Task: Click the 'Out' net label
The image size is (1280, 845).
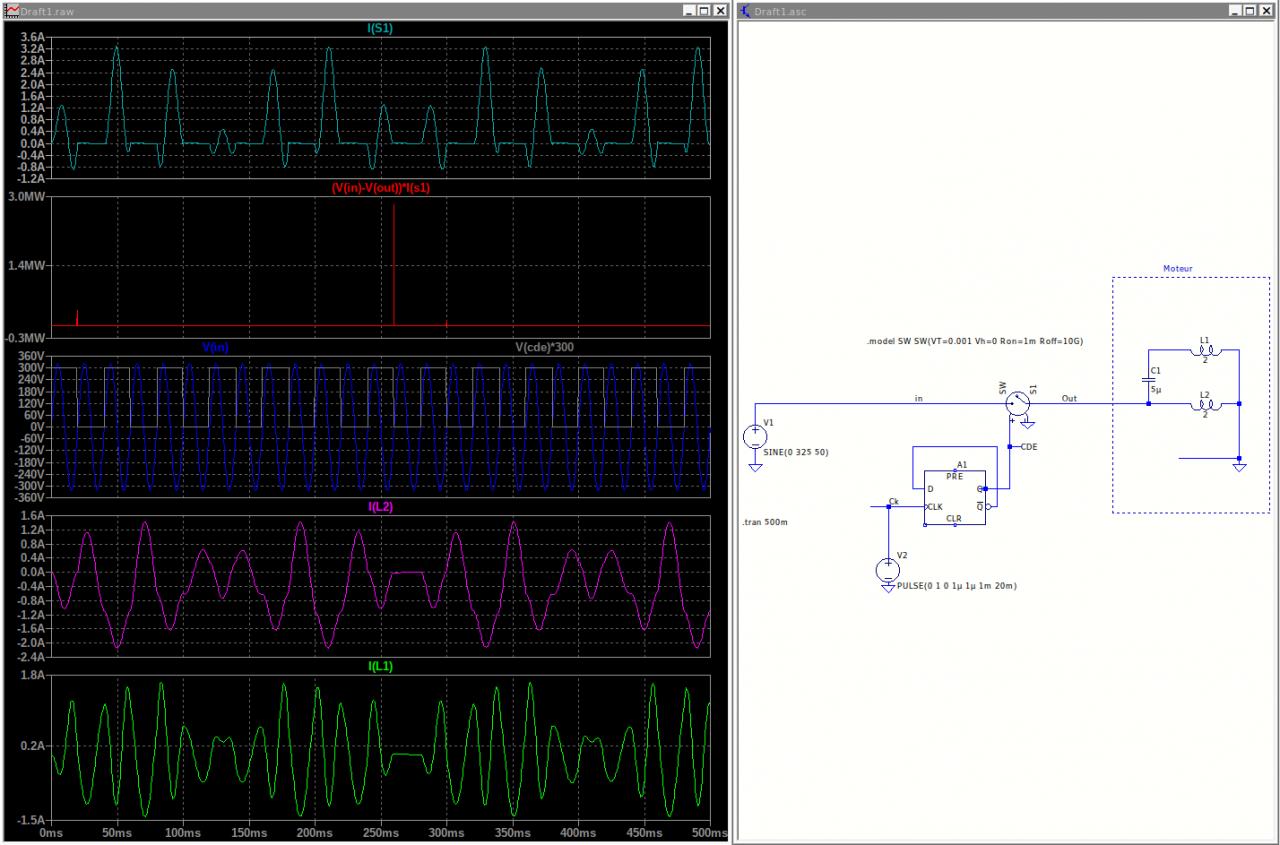Action: (x=1070, y=398)
